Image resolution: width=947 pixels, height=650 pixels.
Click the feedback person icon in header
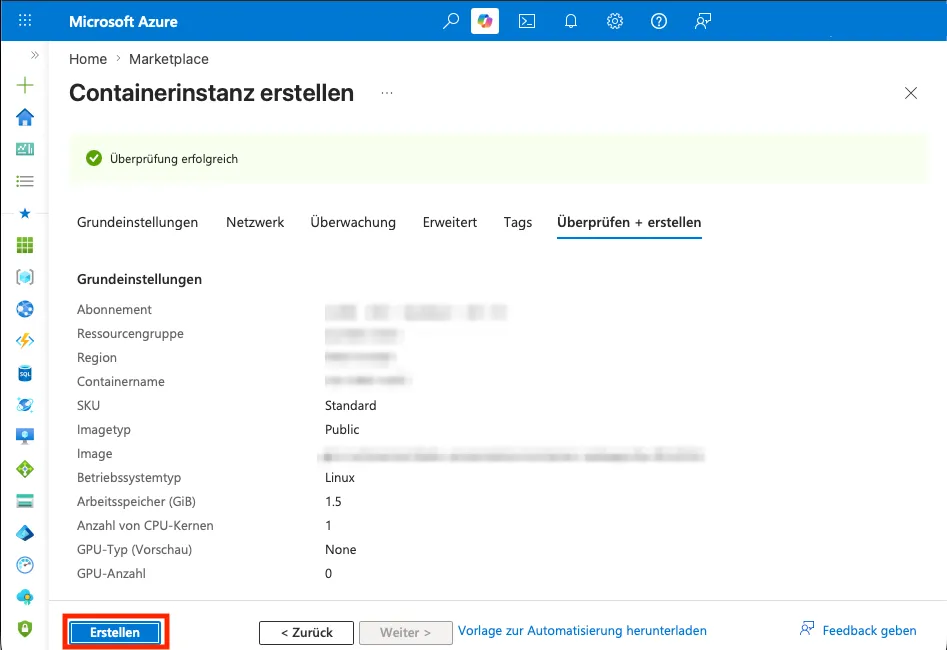tap(703, 21)
